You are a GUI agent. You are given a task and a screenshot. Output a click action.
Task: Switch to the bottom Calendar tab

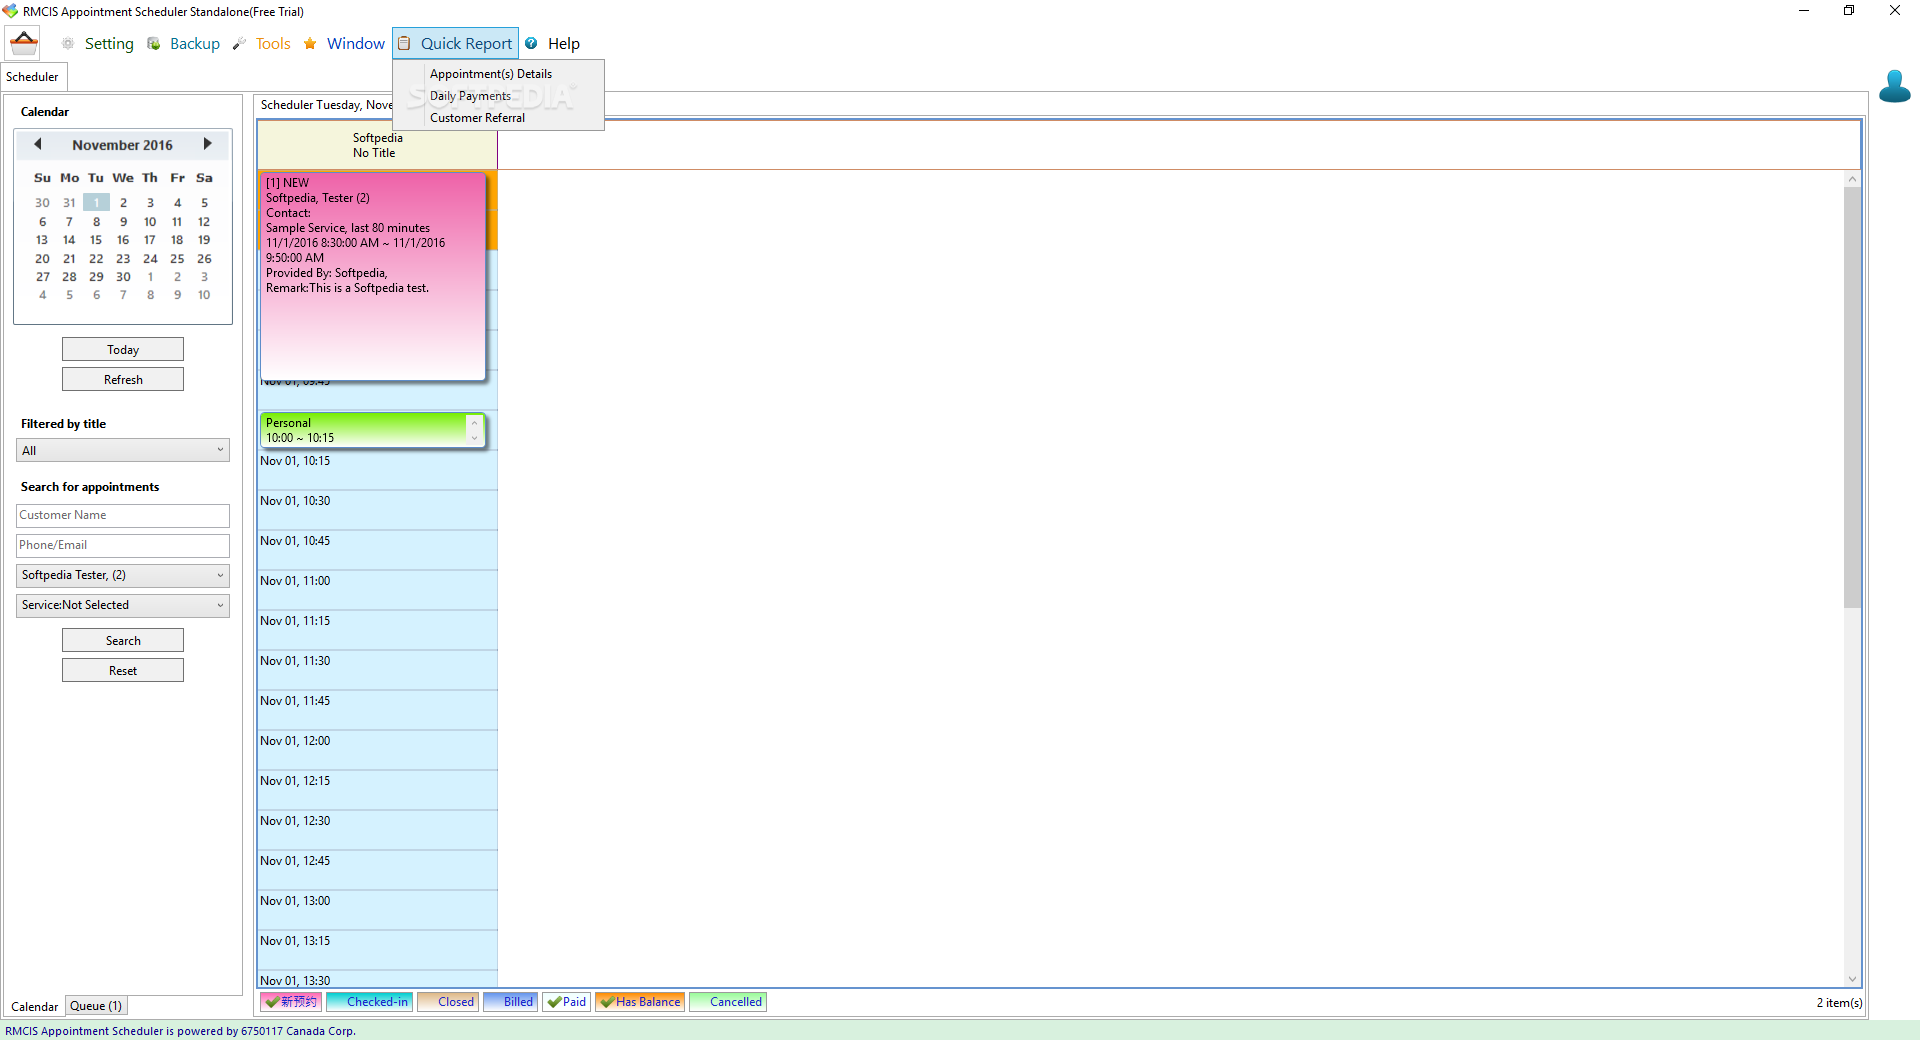pos(34,1006)
